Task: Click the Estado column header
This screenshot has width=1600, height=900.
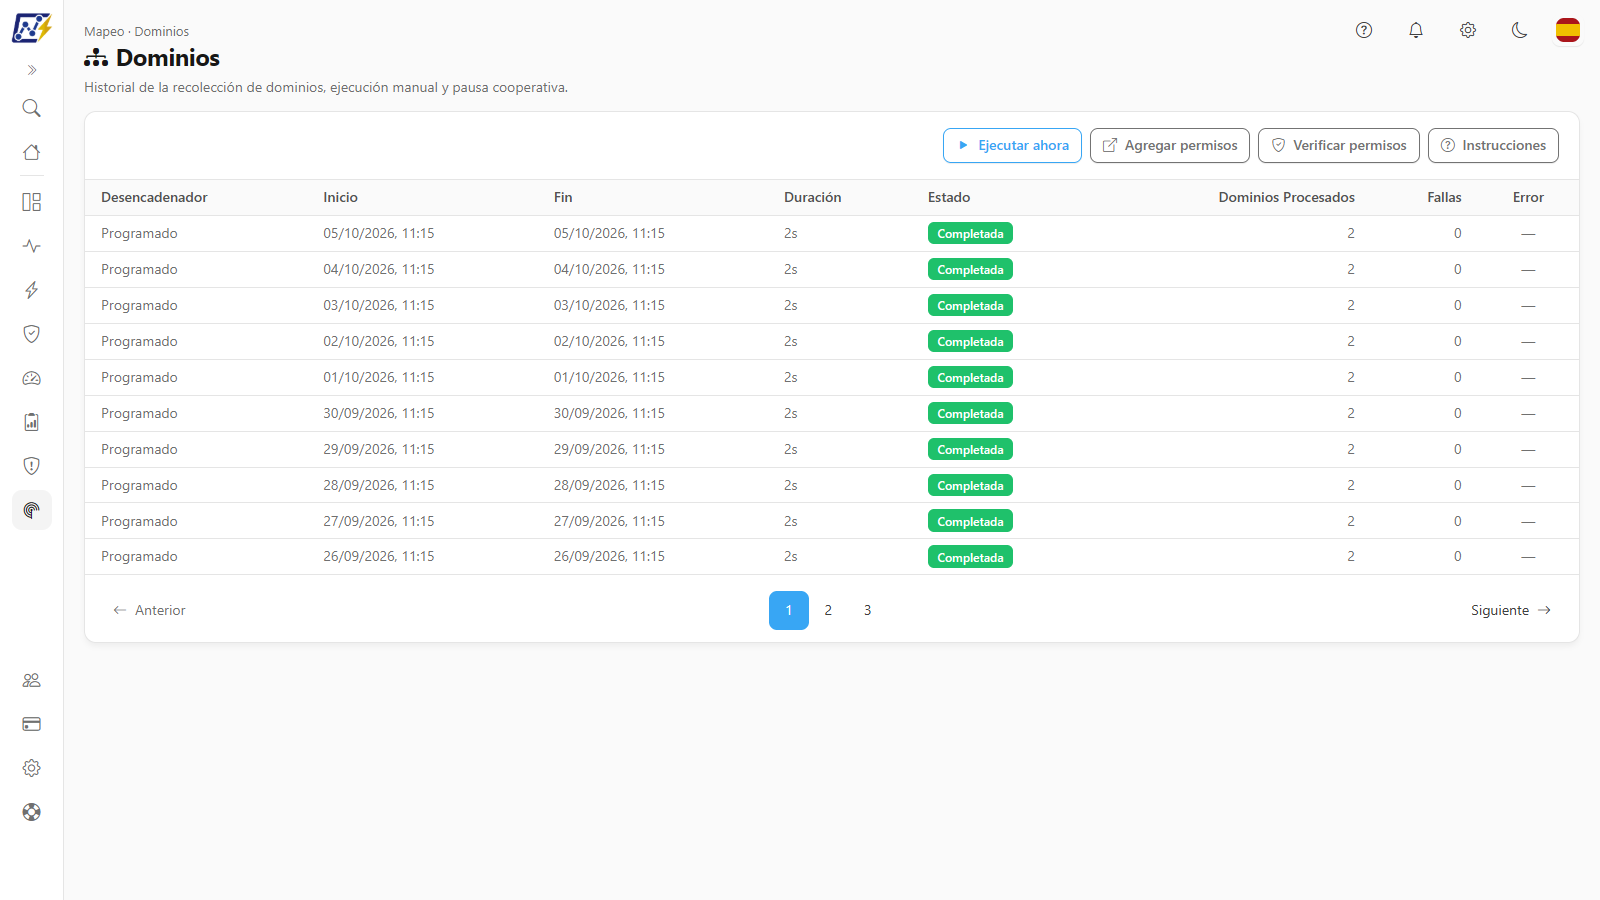Action: coord(949,198)
